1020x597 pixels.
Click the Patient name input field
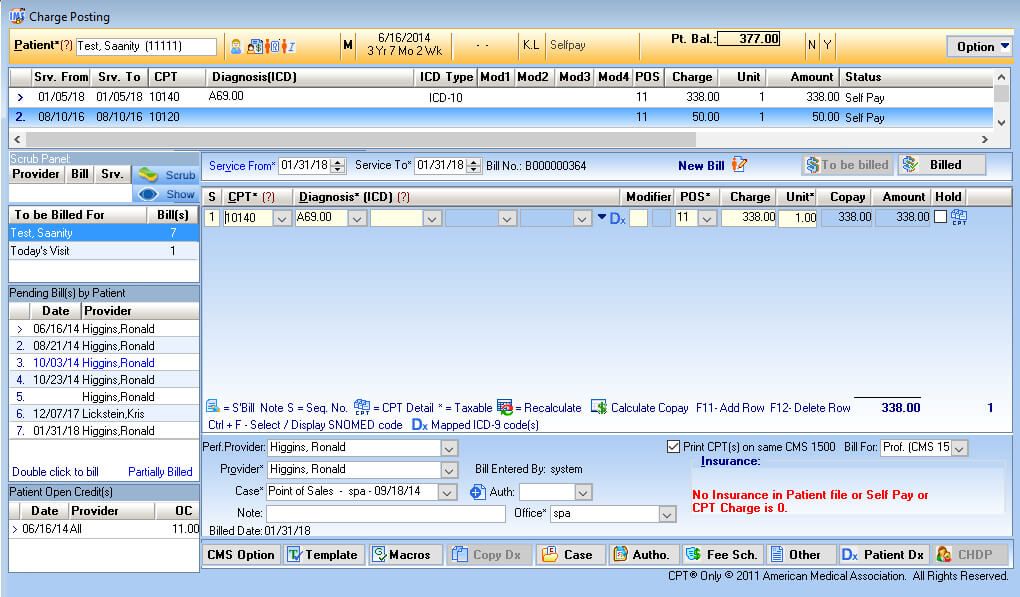coord(146,46)
